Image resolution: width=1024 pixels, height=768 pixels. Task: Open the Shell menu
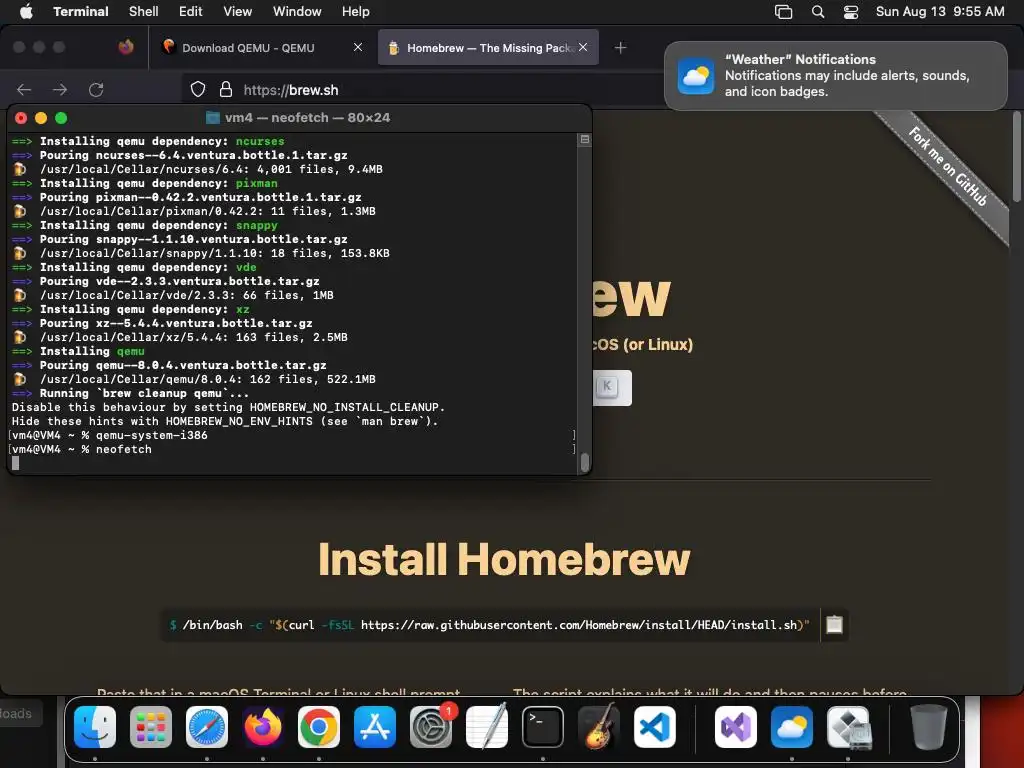click(x=144, y=11)
